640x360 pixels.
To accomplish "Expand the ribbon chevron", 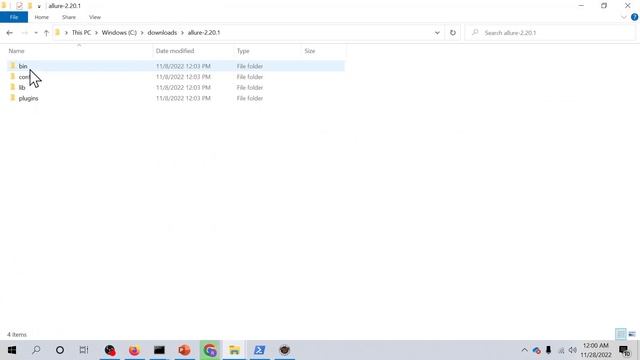I will (x=624, y=17).
